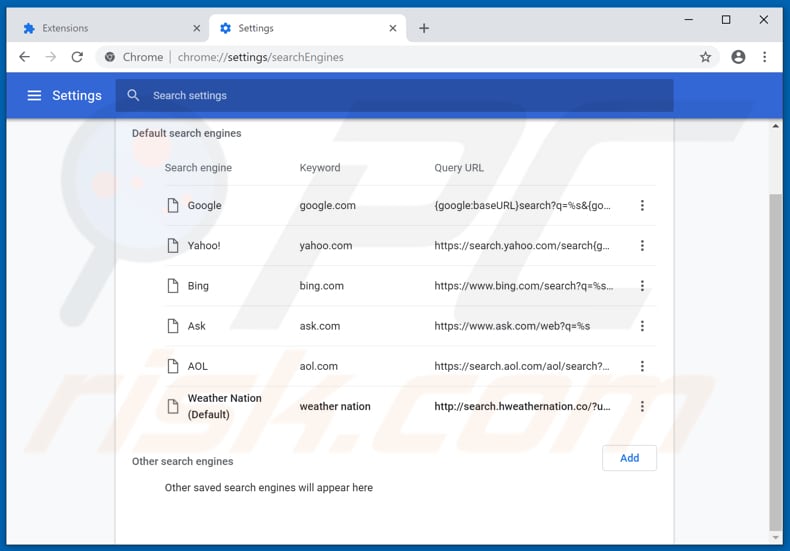
Task: Maximize the Chrome window
Action: point(726,20)
